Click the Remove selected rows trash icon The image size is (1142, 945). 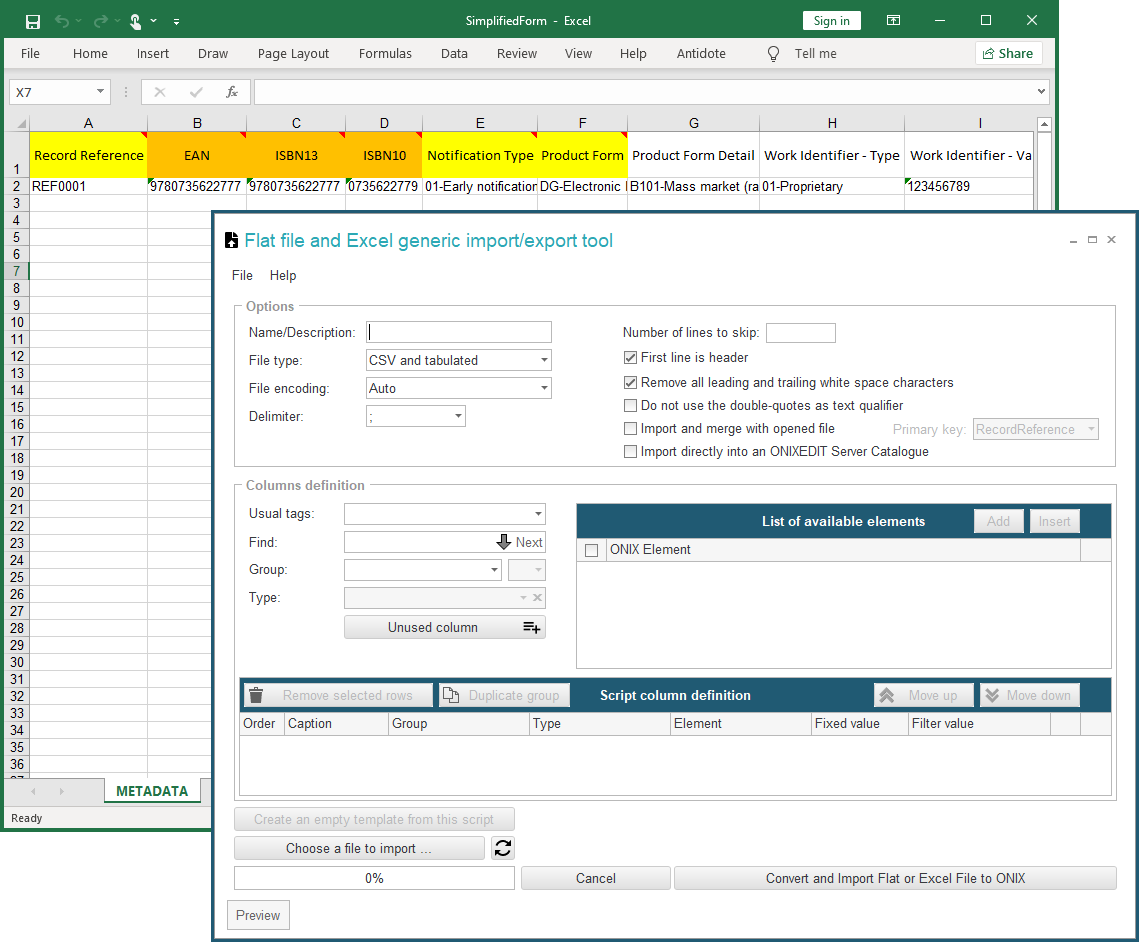pos(256,695)
